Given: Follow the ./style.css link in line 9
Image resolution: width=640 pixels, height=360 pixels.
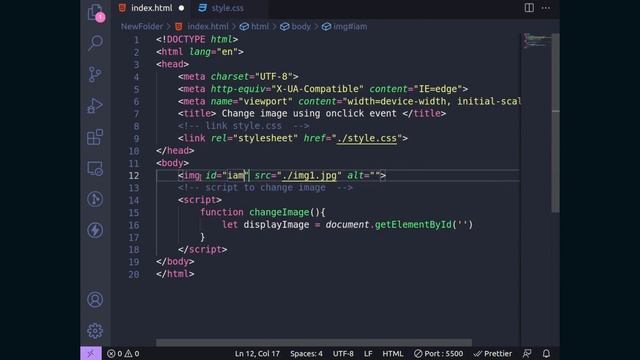Looking at the screenshot, I should (367, 138).
